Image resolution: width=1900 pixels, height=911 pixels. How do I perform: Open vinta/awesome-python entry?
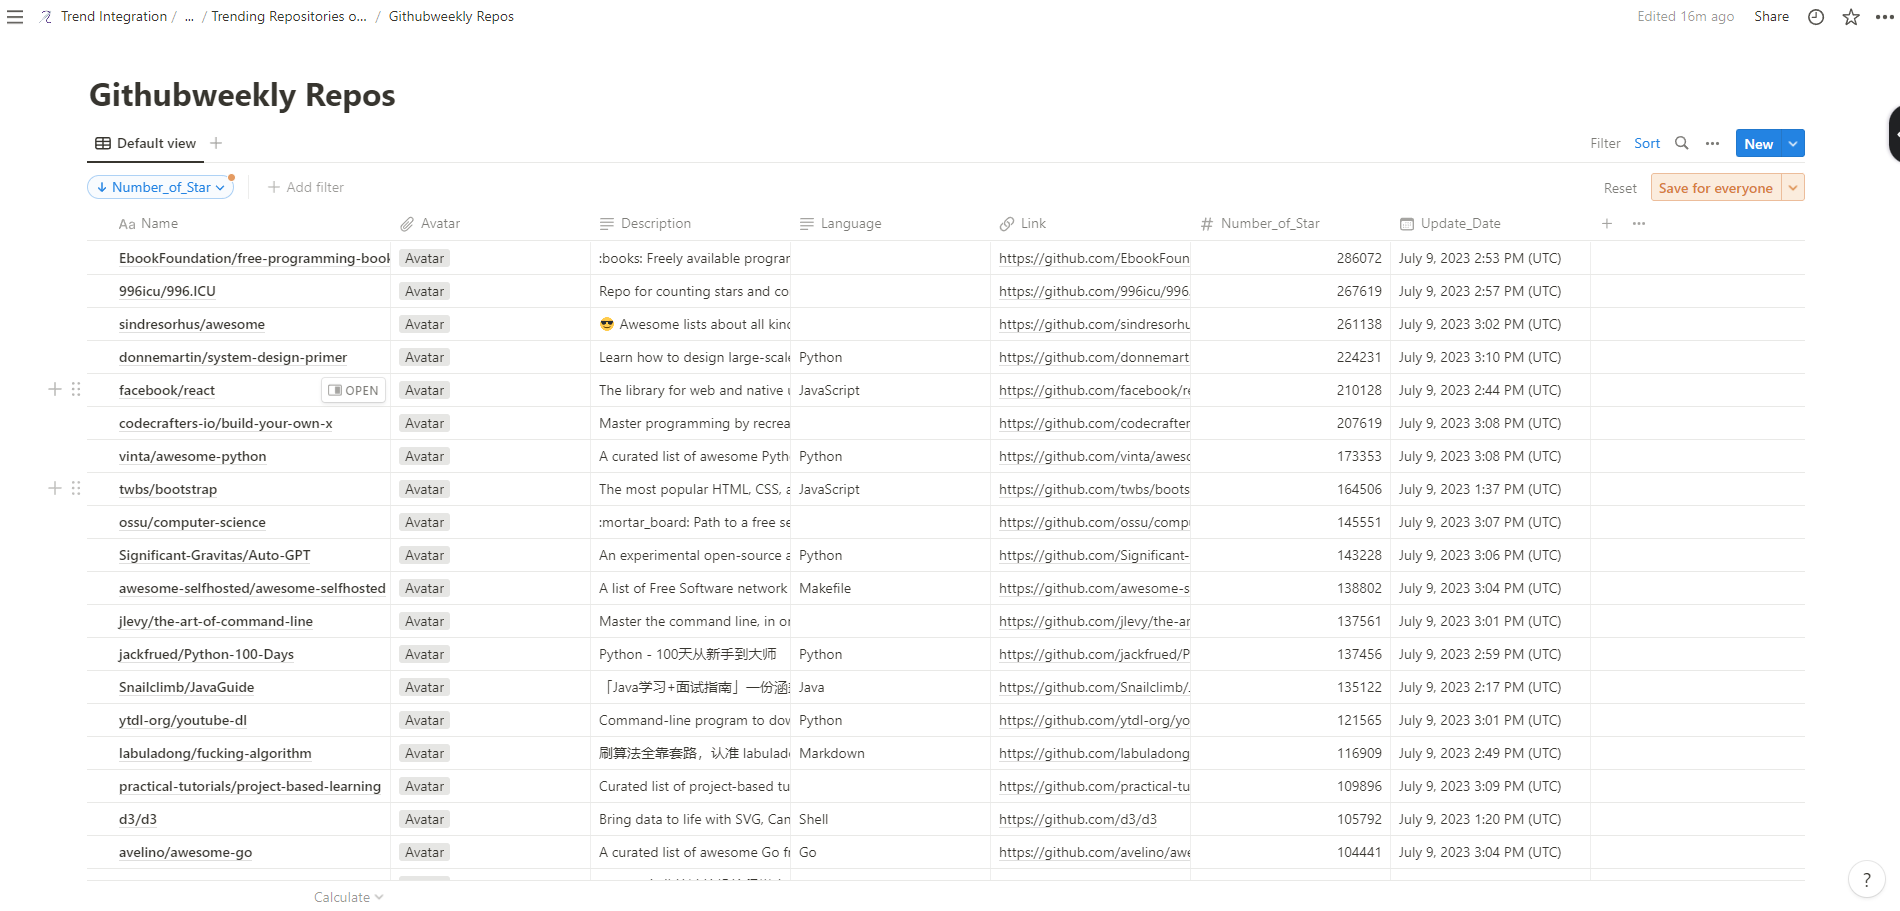click(192, 456)
